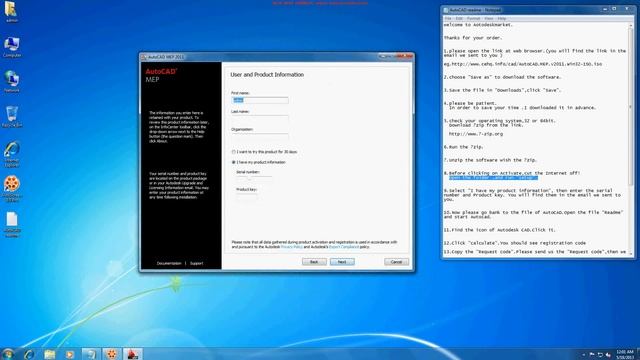Click the Notepad title bar icon
The width and height of the screenshot is (640, 360).
point(446,10)
